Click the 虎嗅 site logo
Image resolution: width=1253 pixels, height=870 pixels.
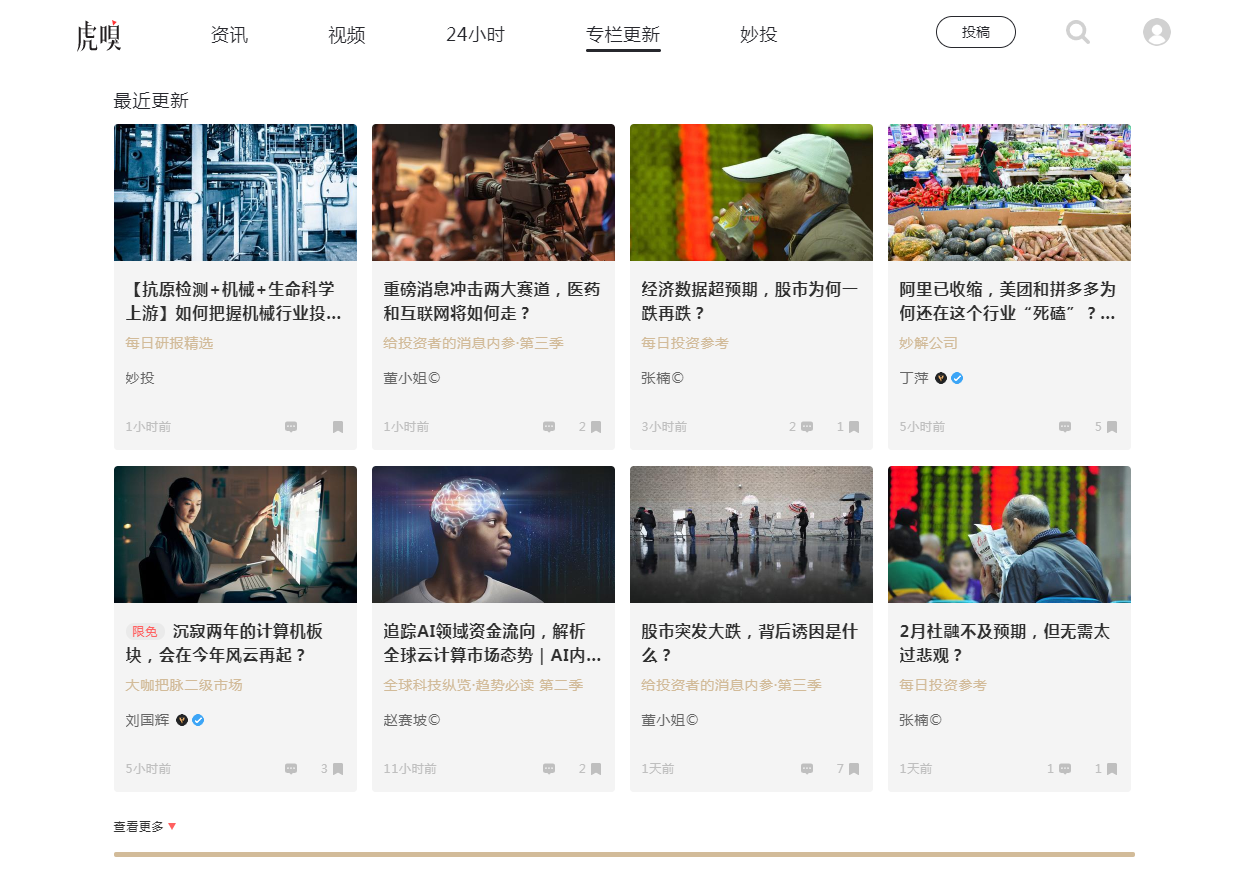[x=99, y=35]
